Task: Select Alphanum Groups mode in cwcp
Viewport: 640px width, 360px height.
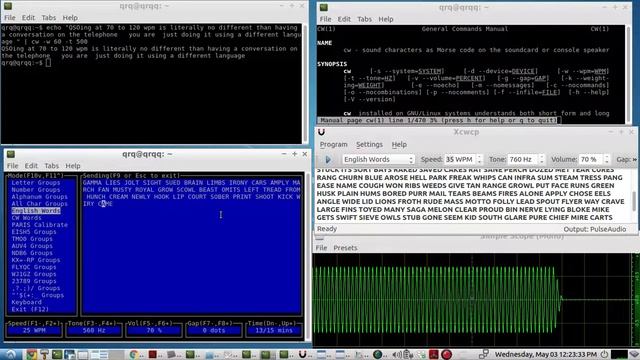Action: click(x=39, y=196)
